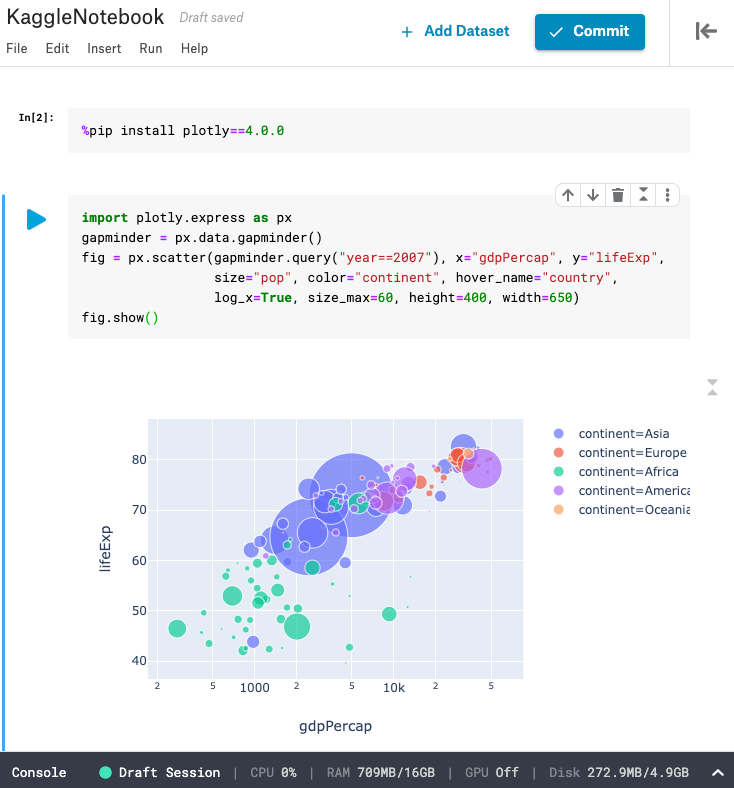Click the Oceania orange legend swatch
Screen dimensions: 734x788
click(558, 510)
